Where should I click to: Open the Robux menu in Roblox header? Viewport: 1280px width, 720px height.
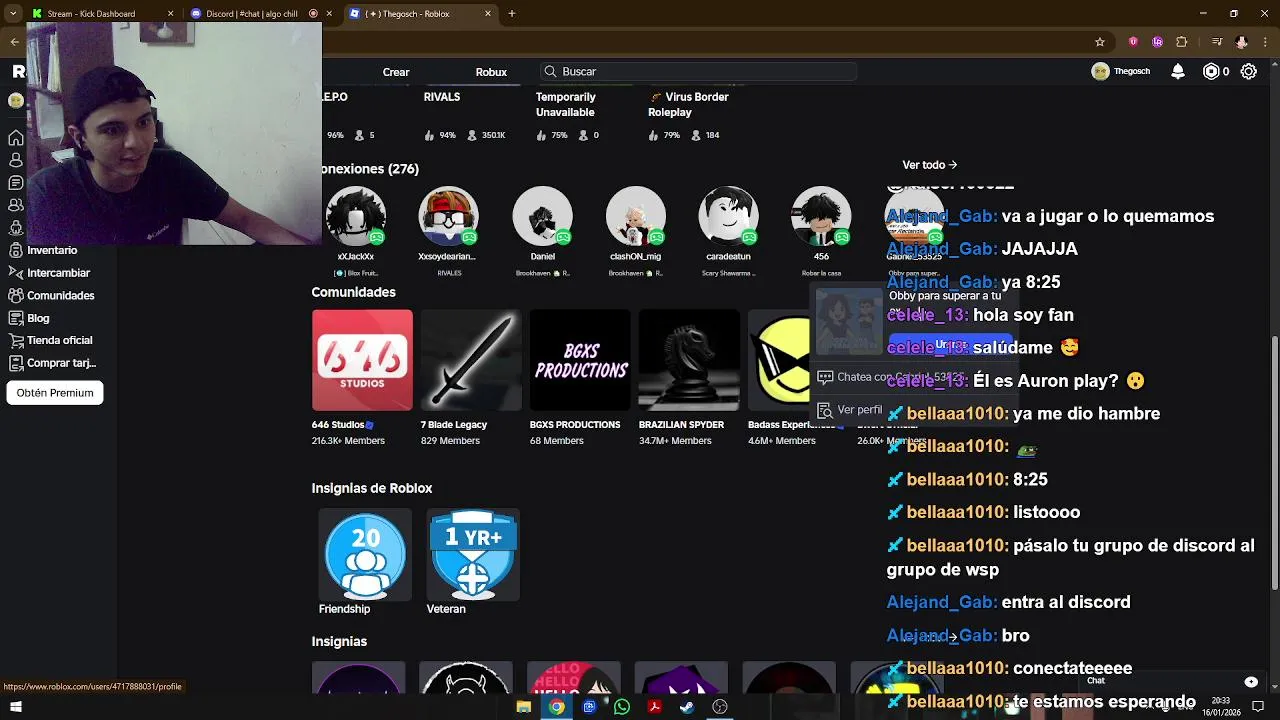[x=491, y=72]
